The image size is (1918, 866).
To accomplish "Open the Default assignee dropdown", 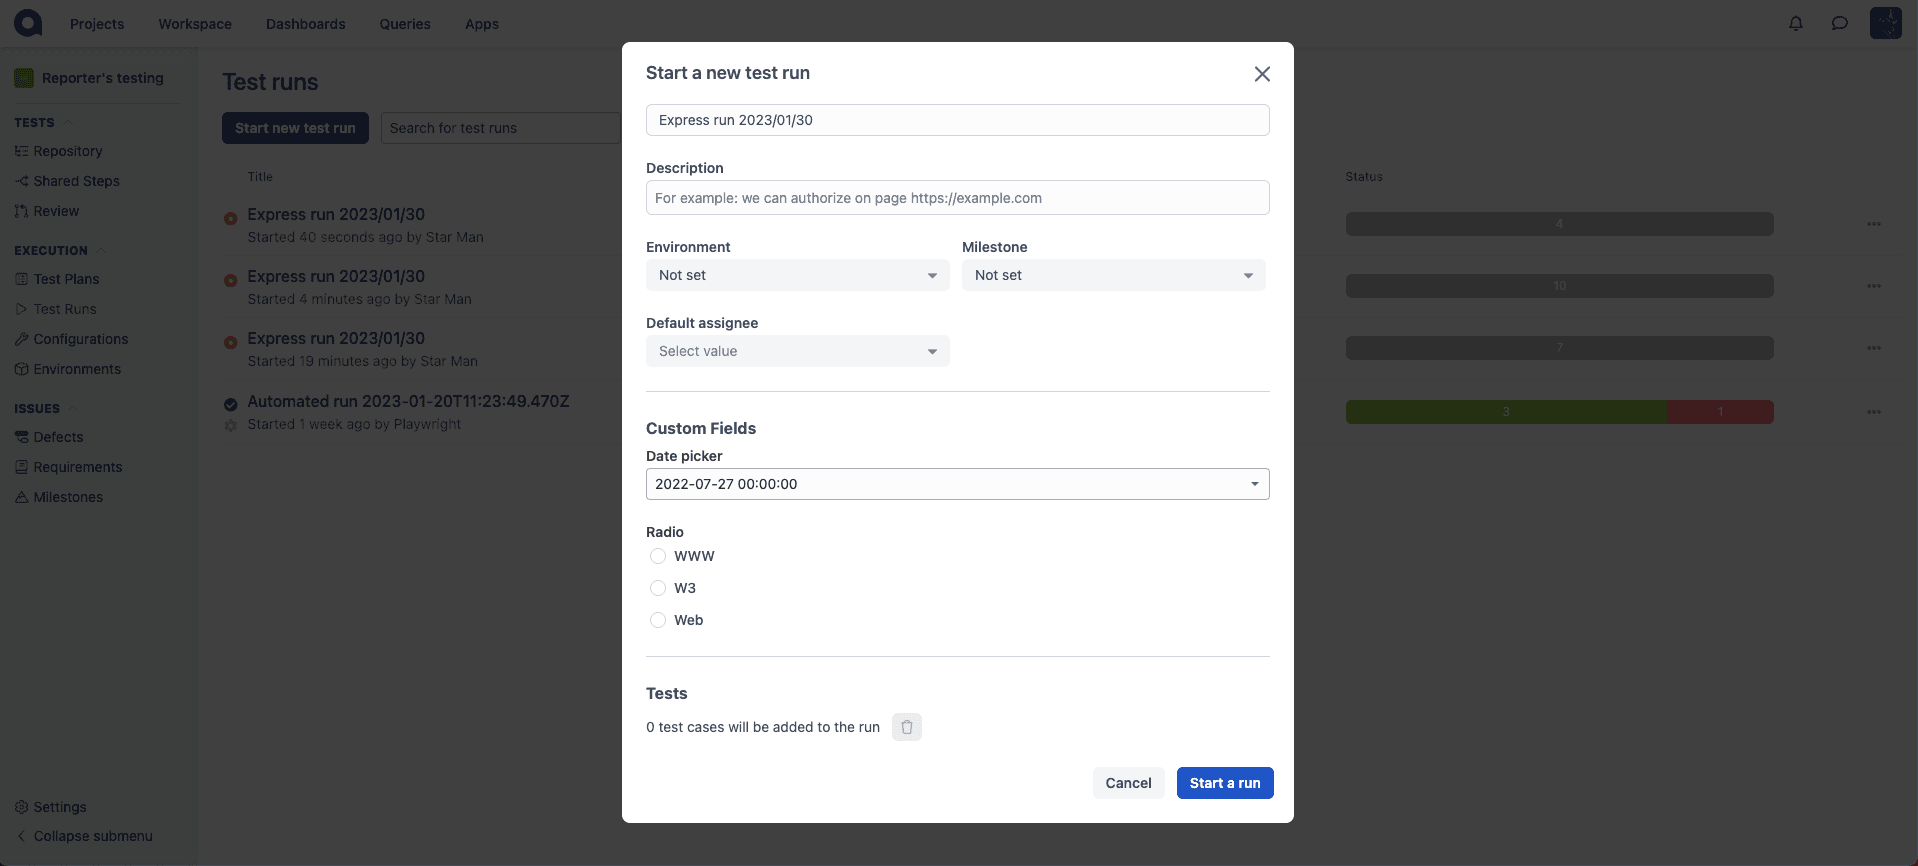I will (x=797, y=351).
